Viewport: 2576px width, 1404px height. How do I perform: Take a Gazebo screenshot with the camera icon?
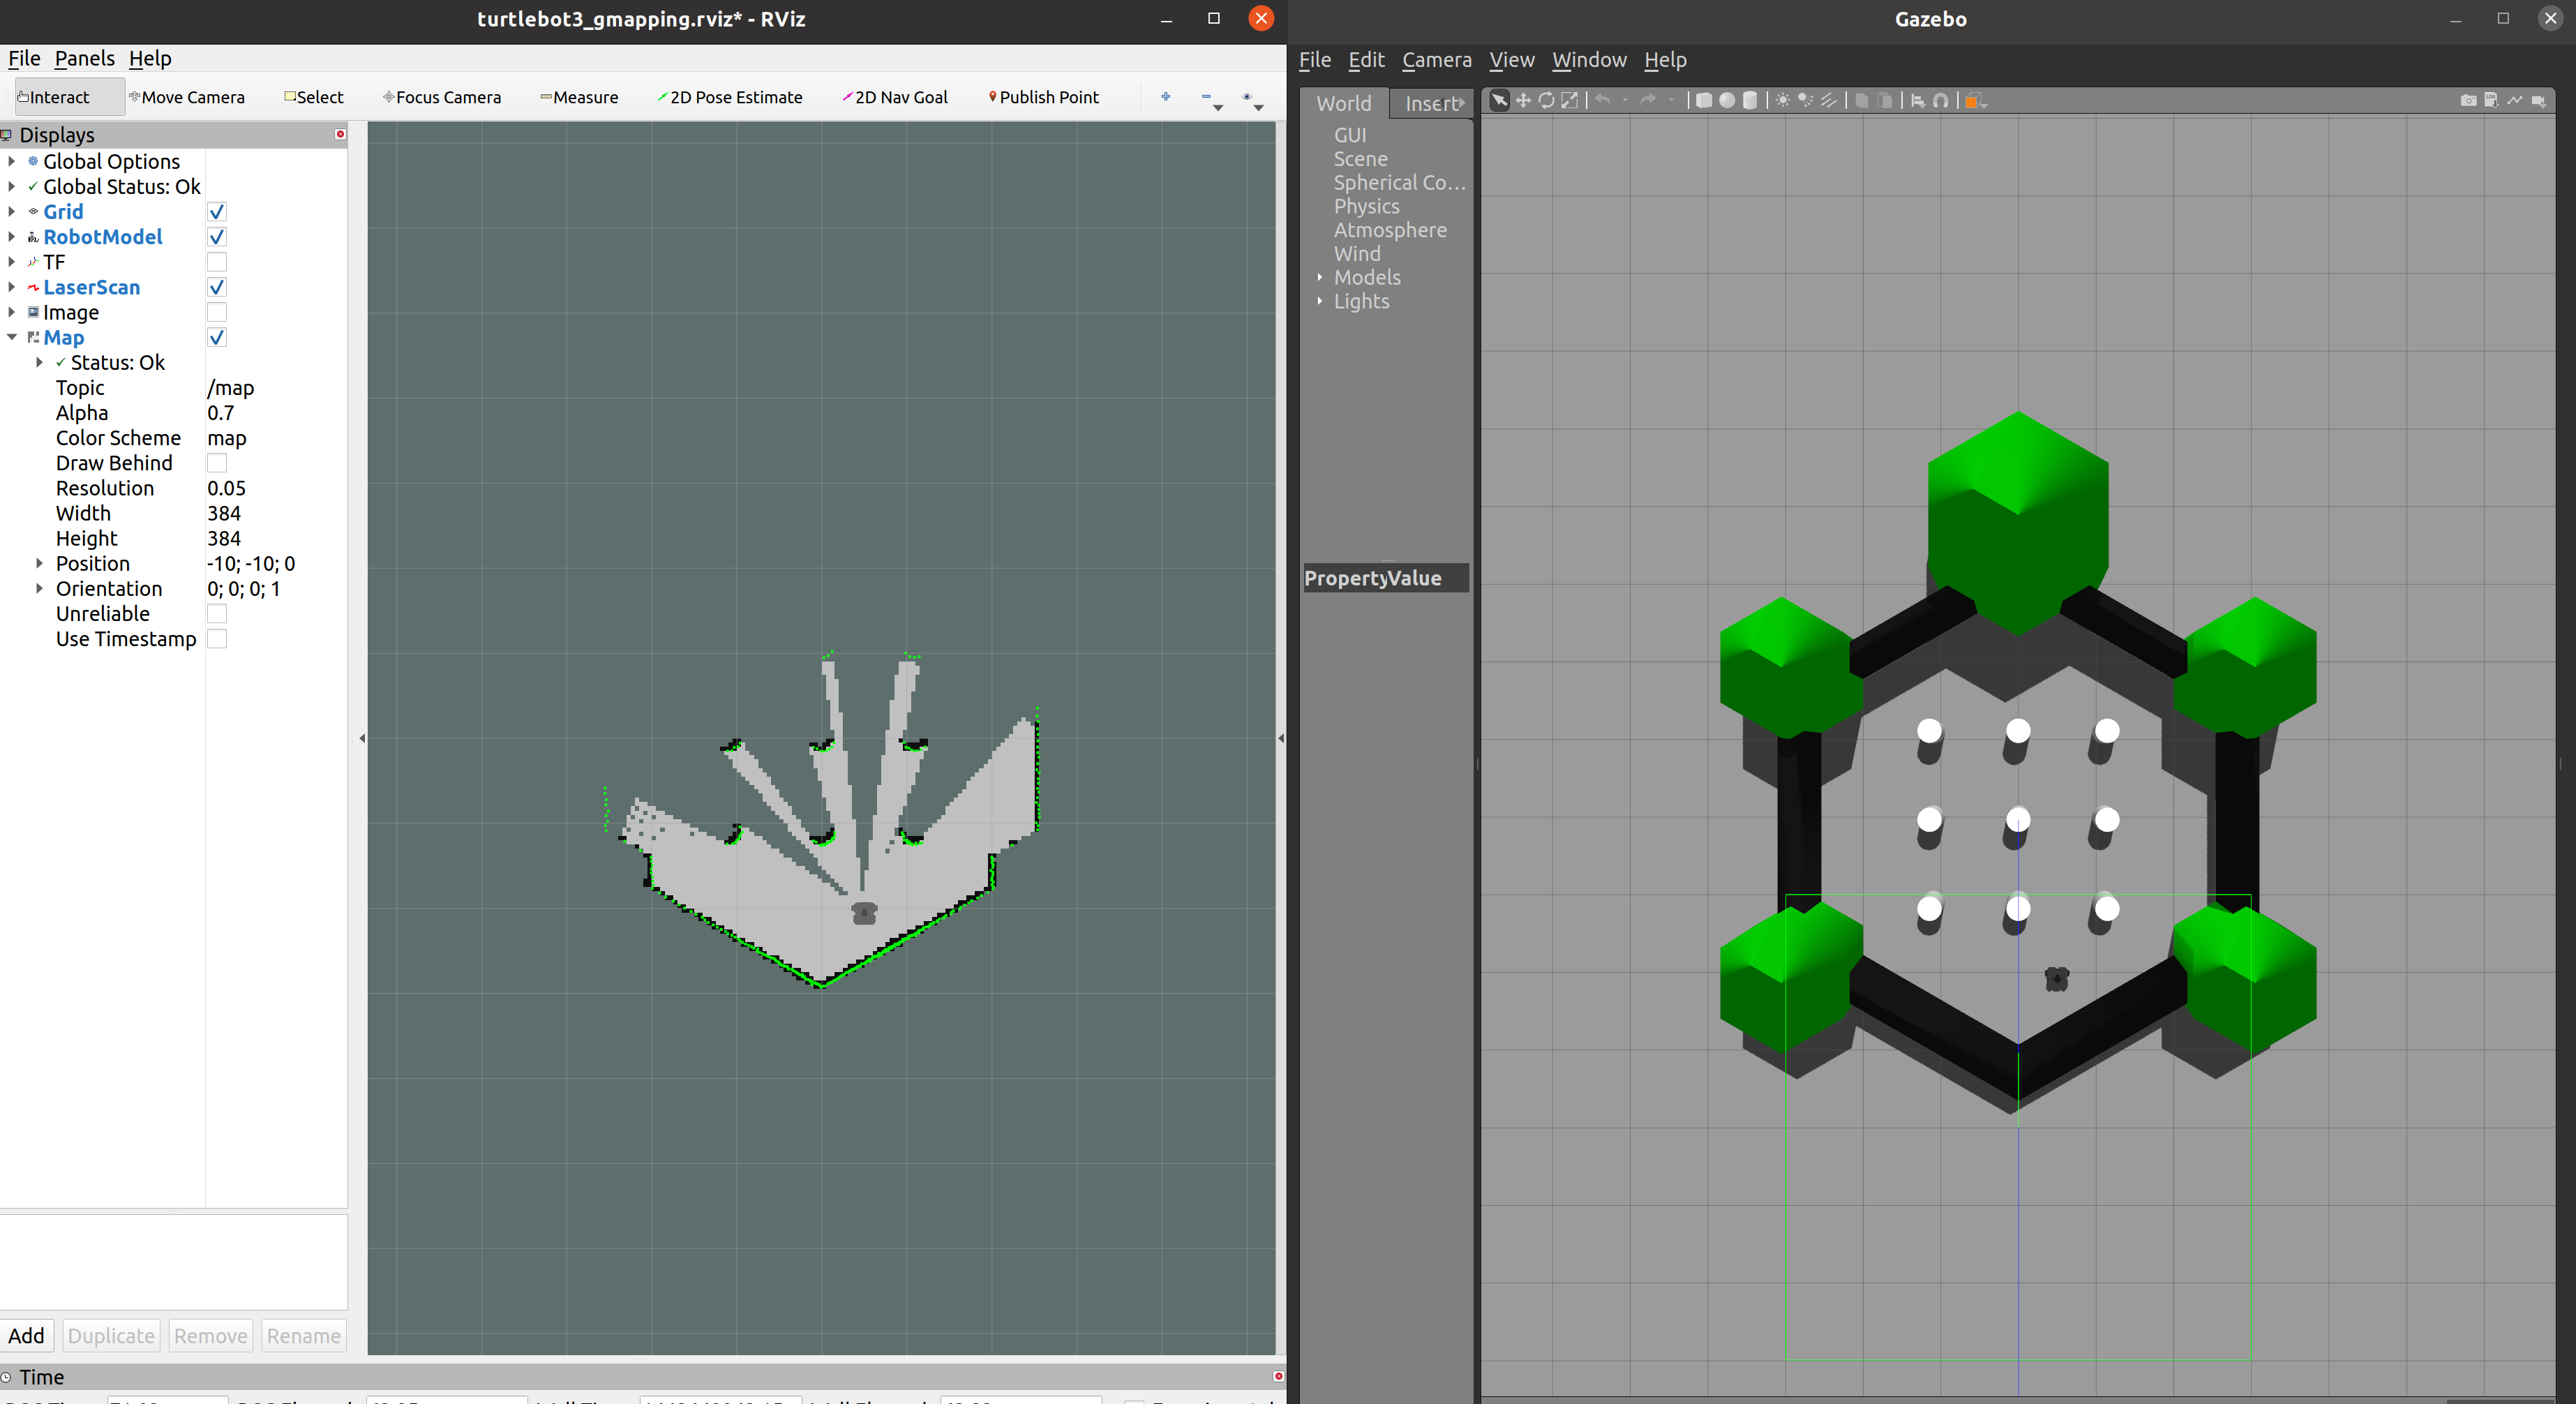2468,100
